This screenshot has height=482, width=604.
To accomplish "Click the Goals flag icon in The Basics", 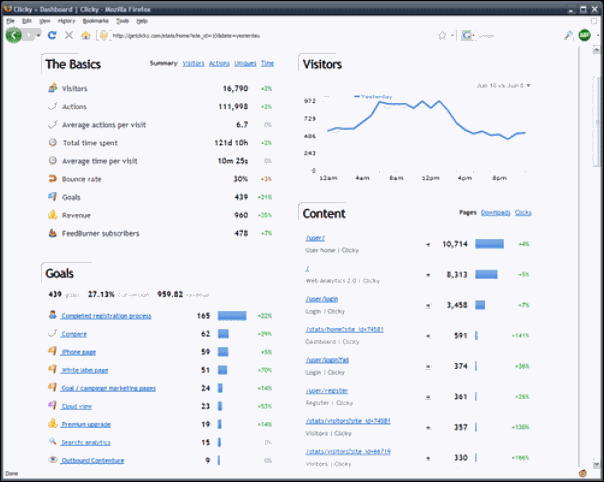I will pyautogui.click(x=52, y=197).
